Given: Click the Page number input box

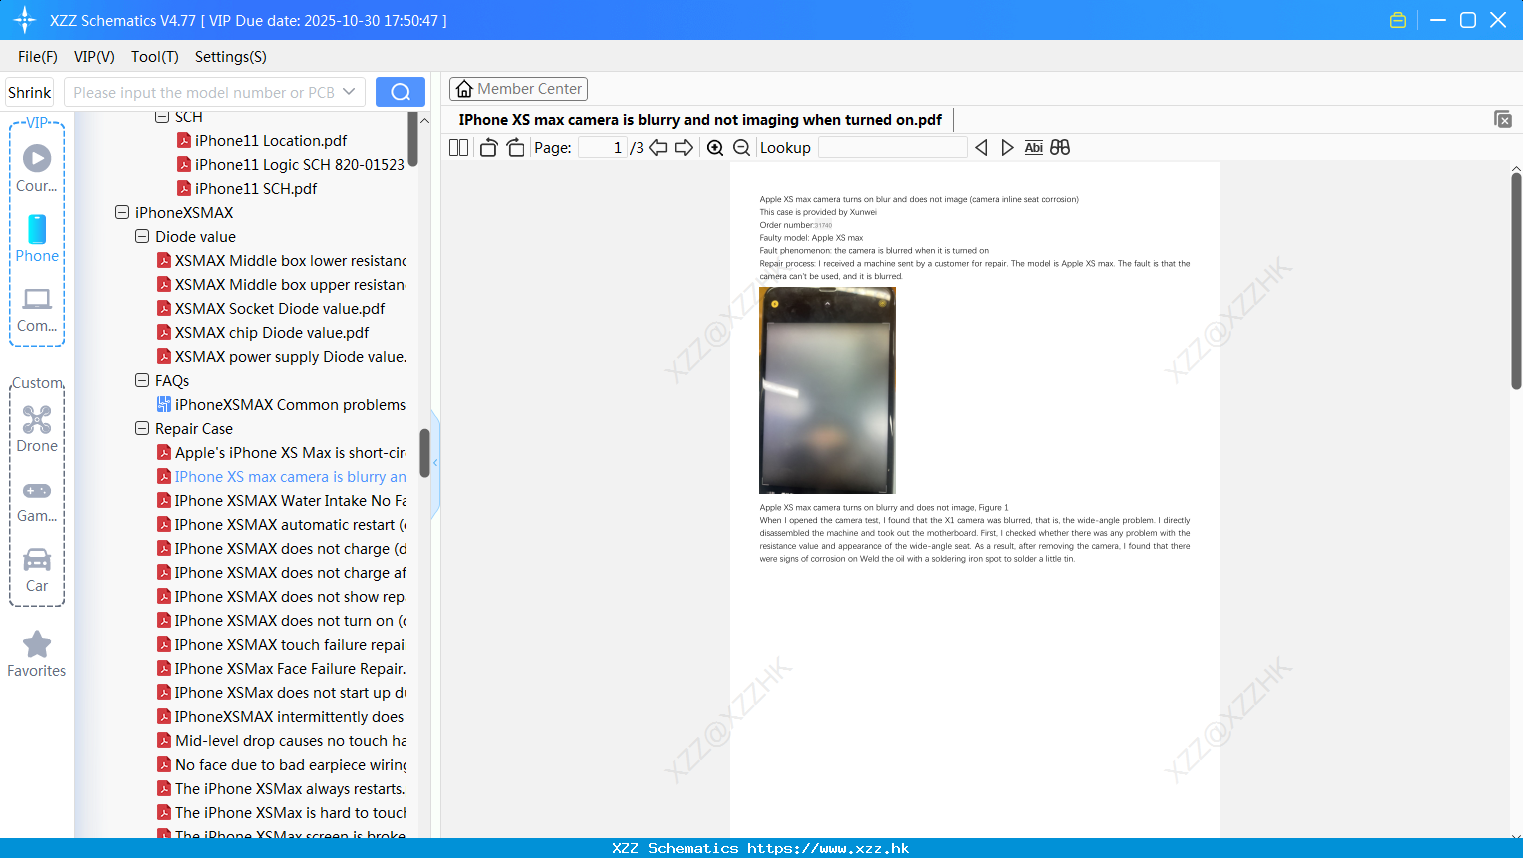Looking at the screenshot, I should pyautogui.click(x=602, y=148).
